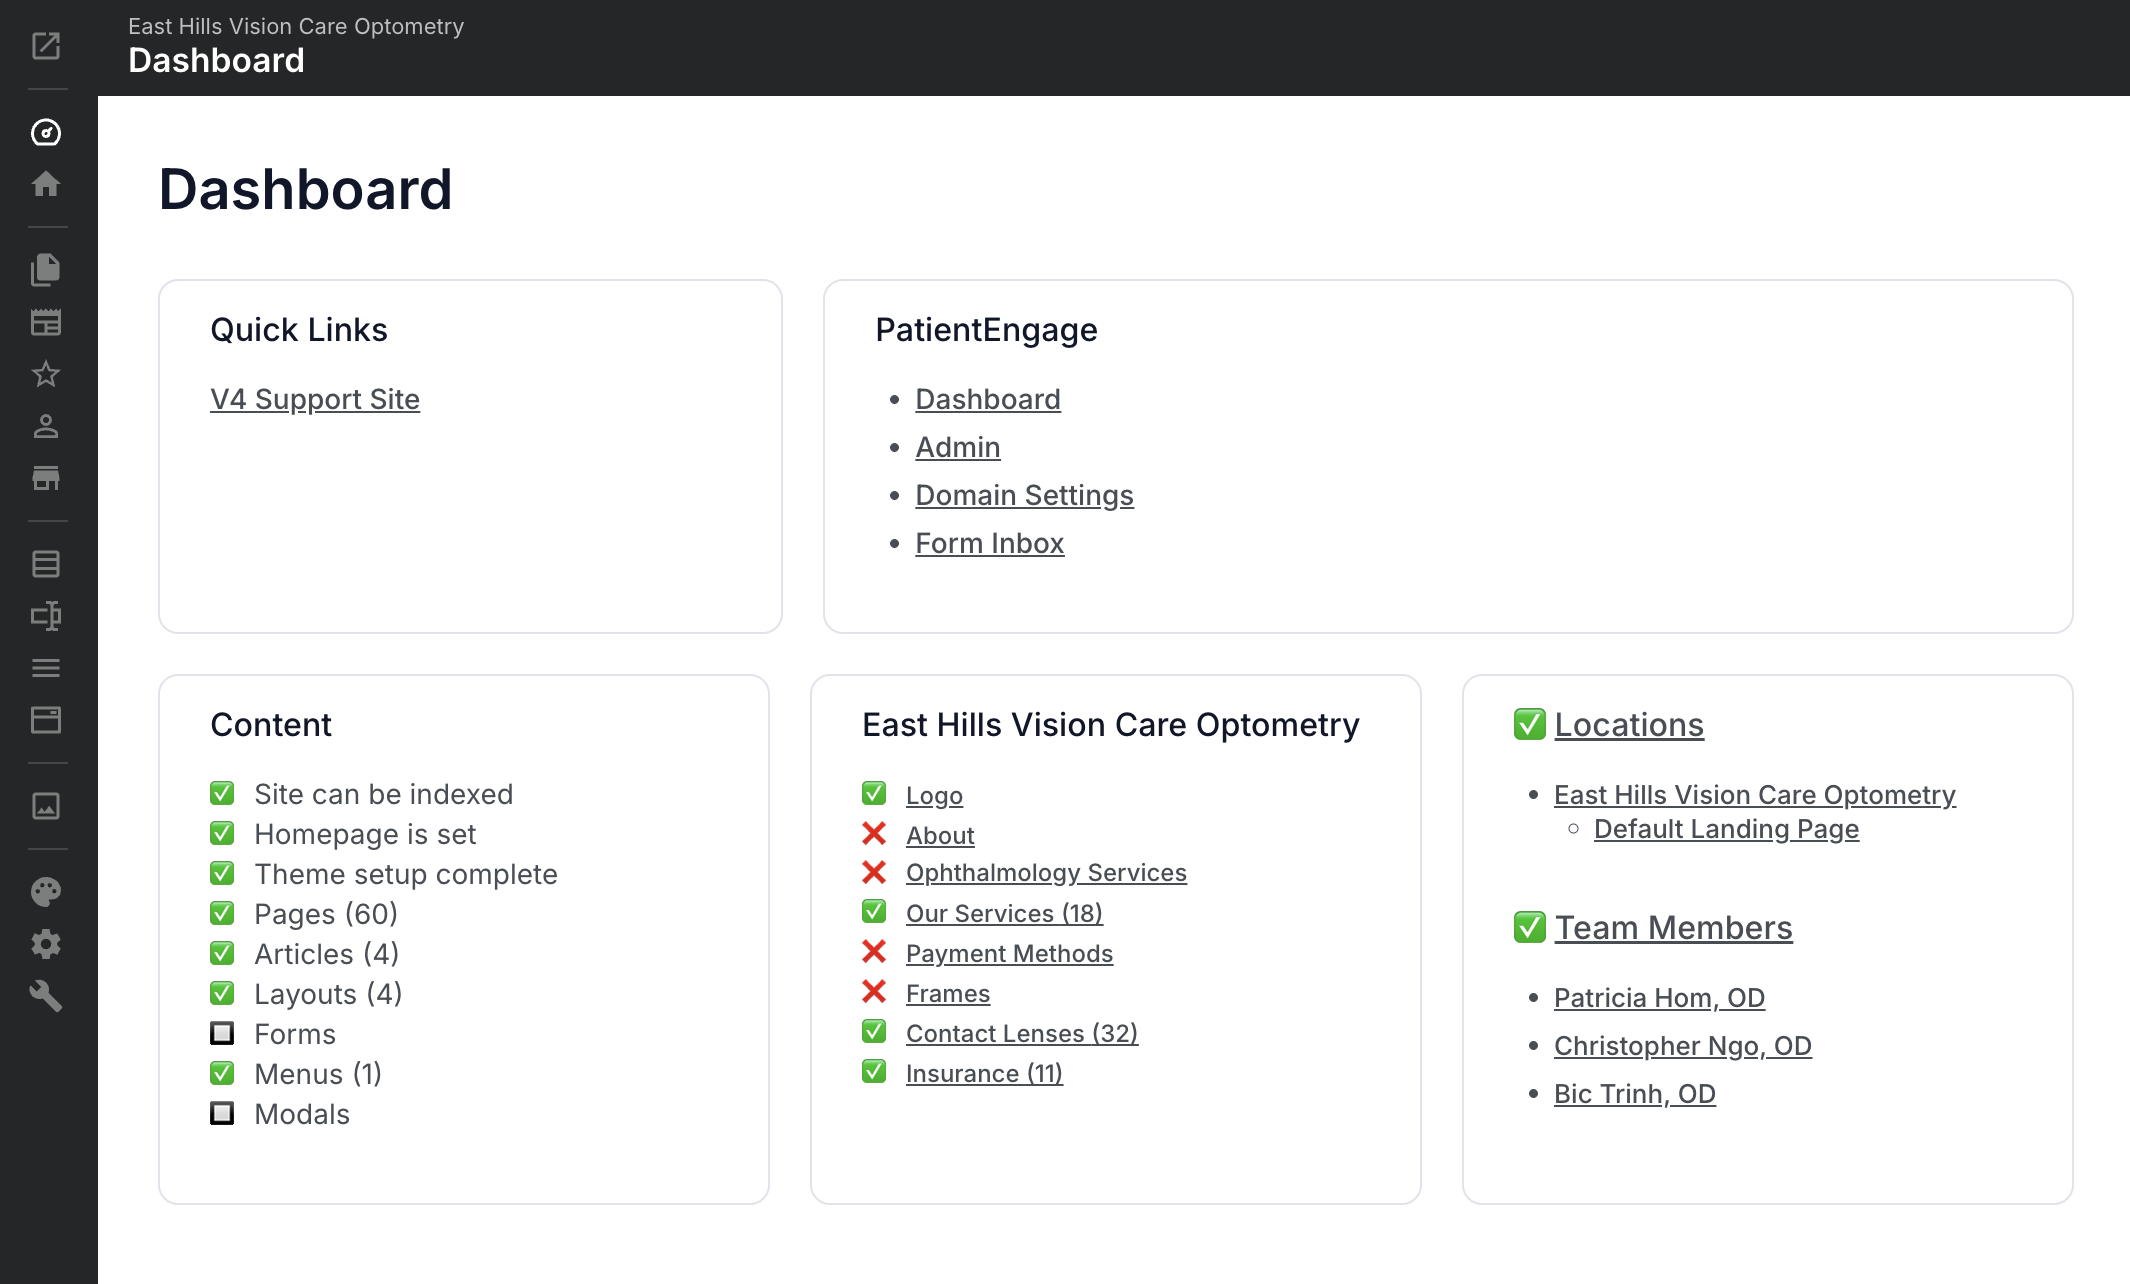Screen dimensions: 2130x1284
Task: Click the external link icon at sidebar top
Action: pos(46,46)
